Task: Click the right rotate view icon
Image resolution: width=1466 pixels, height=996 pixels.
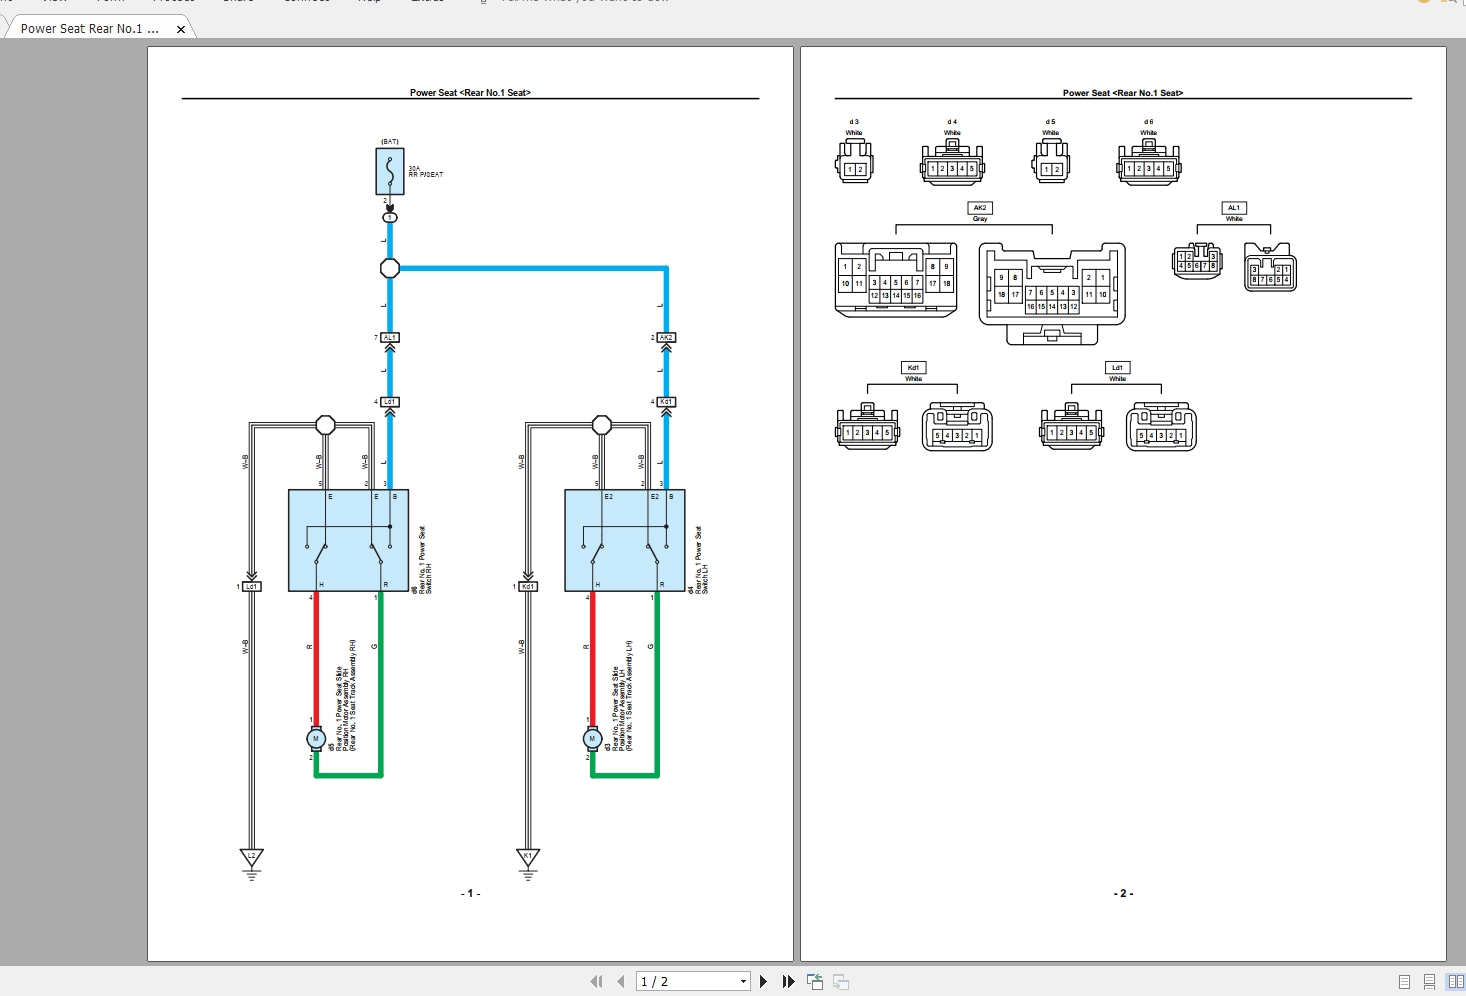Action: (841, 982)
